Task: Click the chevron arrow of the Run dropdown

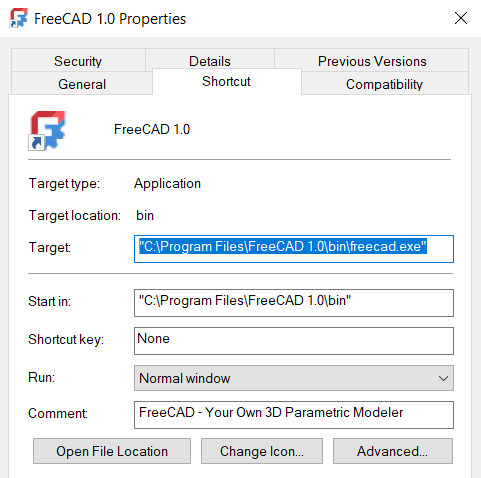Action: (443, 378)
